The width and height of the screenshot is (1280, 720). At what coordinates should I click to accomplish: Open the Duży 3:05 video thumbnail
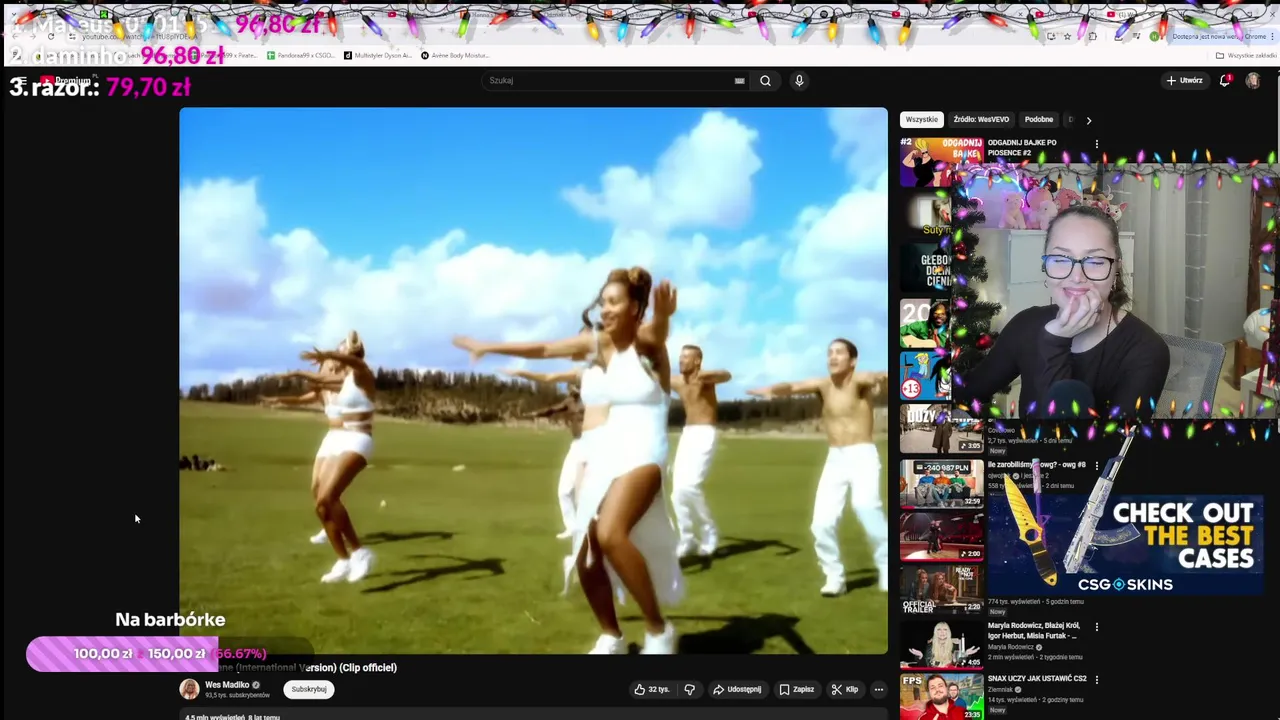[941, 430]
